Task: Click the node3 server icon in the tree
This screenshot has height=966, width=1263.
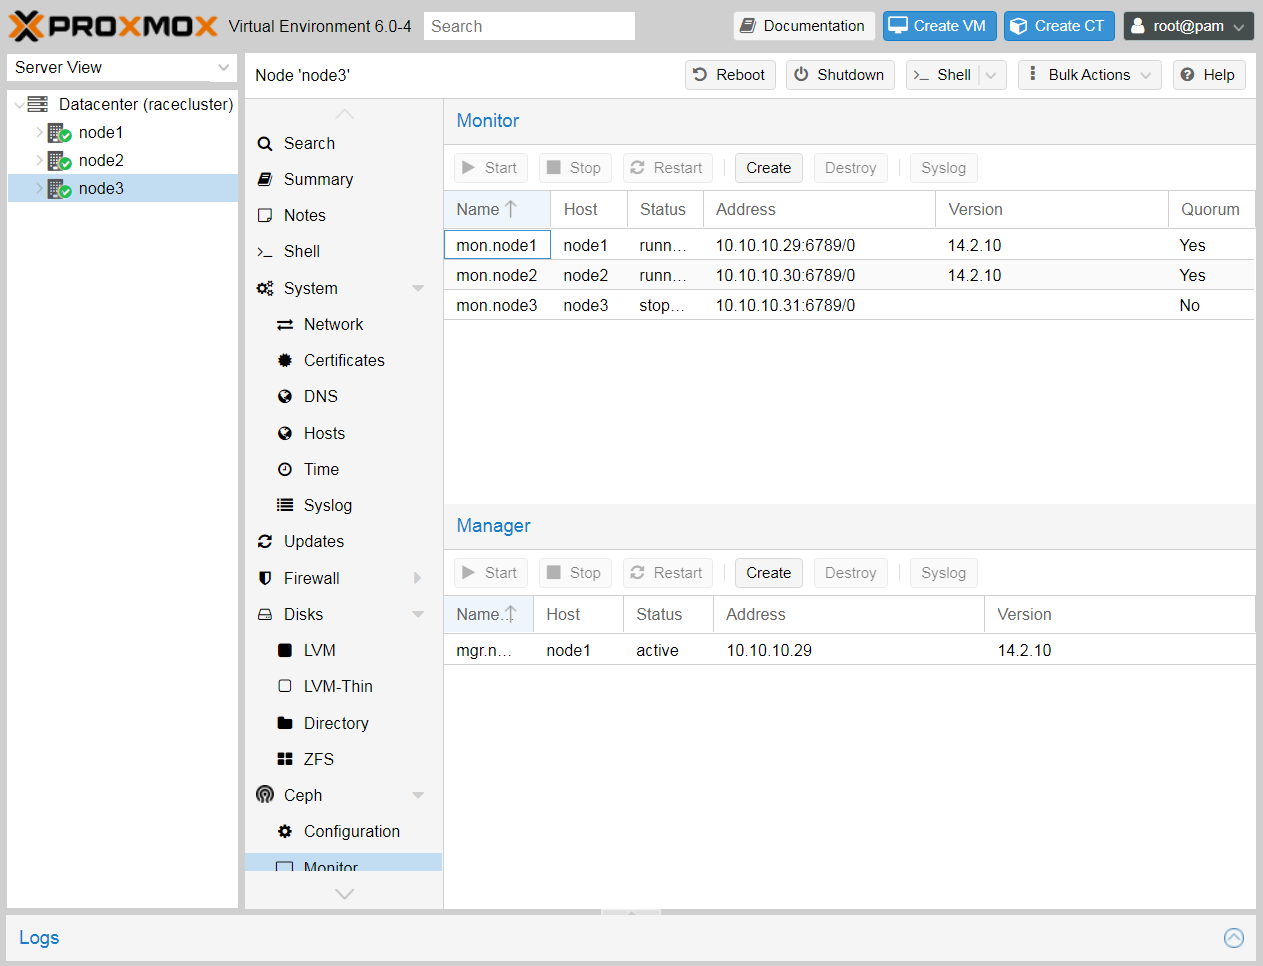Action: coord(60,189)
